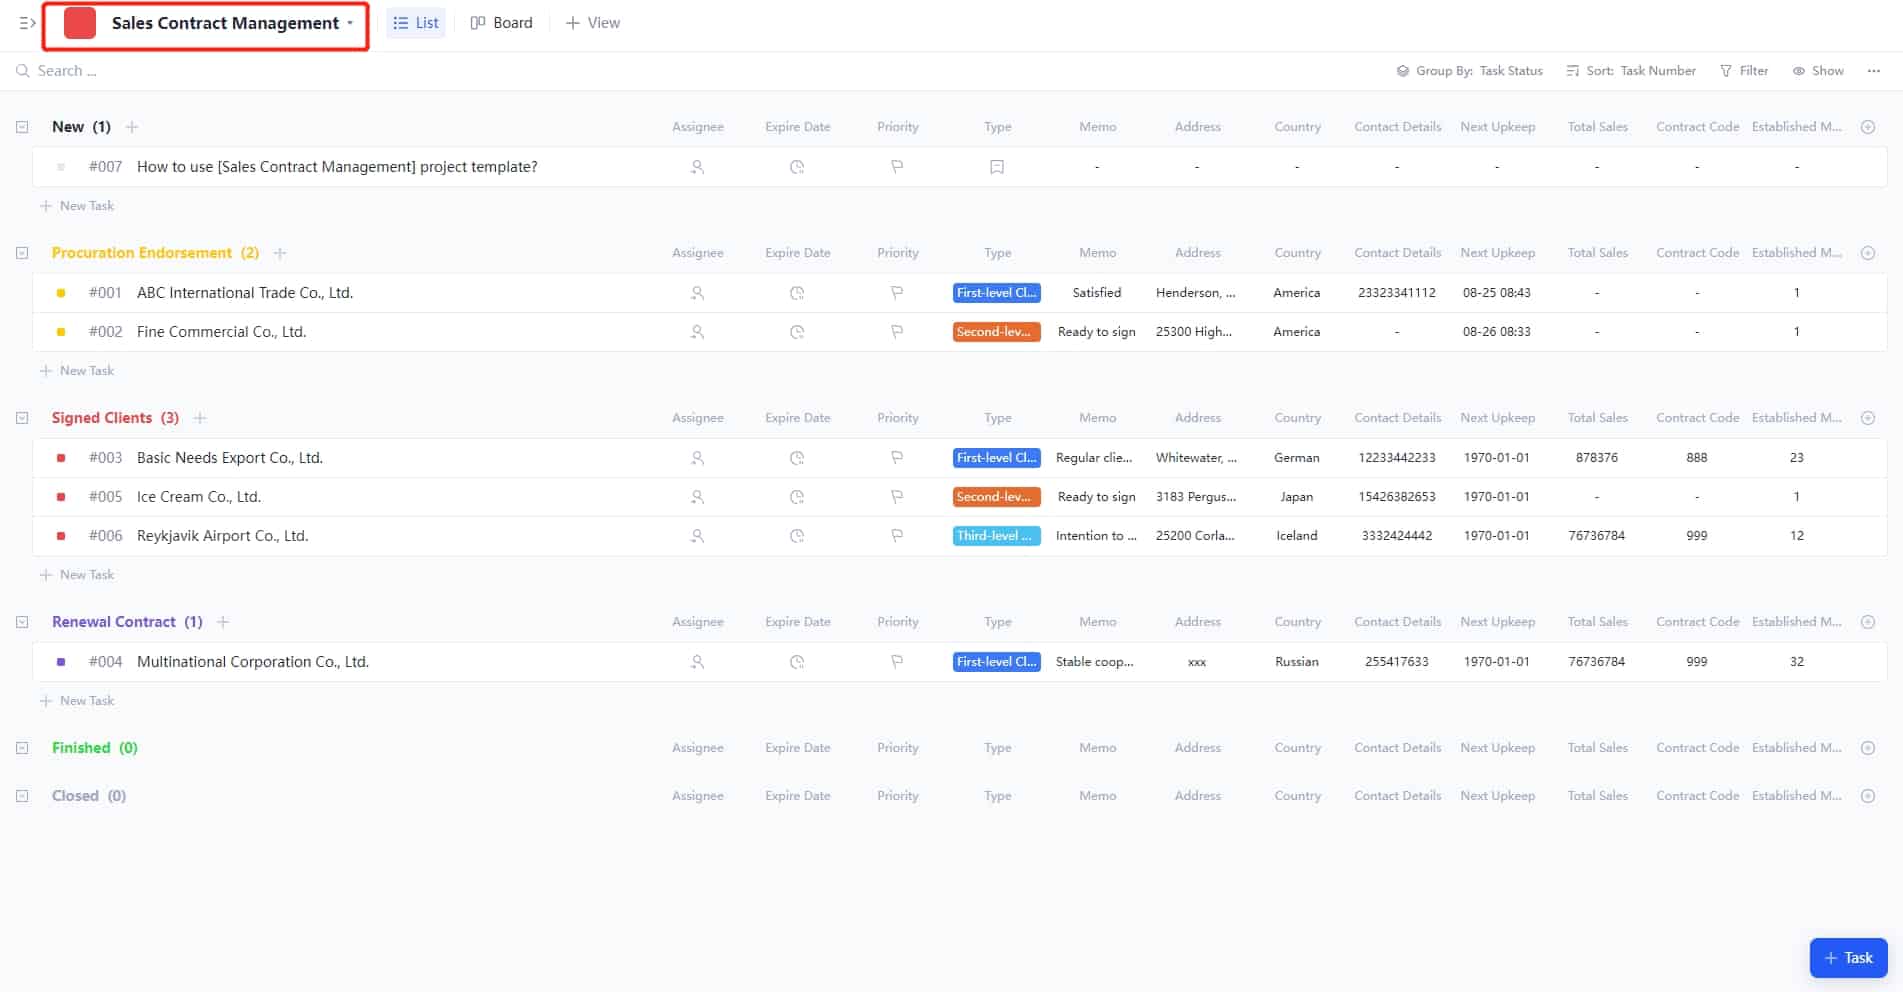Click the blue Task button at bottom right

point(1847,957)
